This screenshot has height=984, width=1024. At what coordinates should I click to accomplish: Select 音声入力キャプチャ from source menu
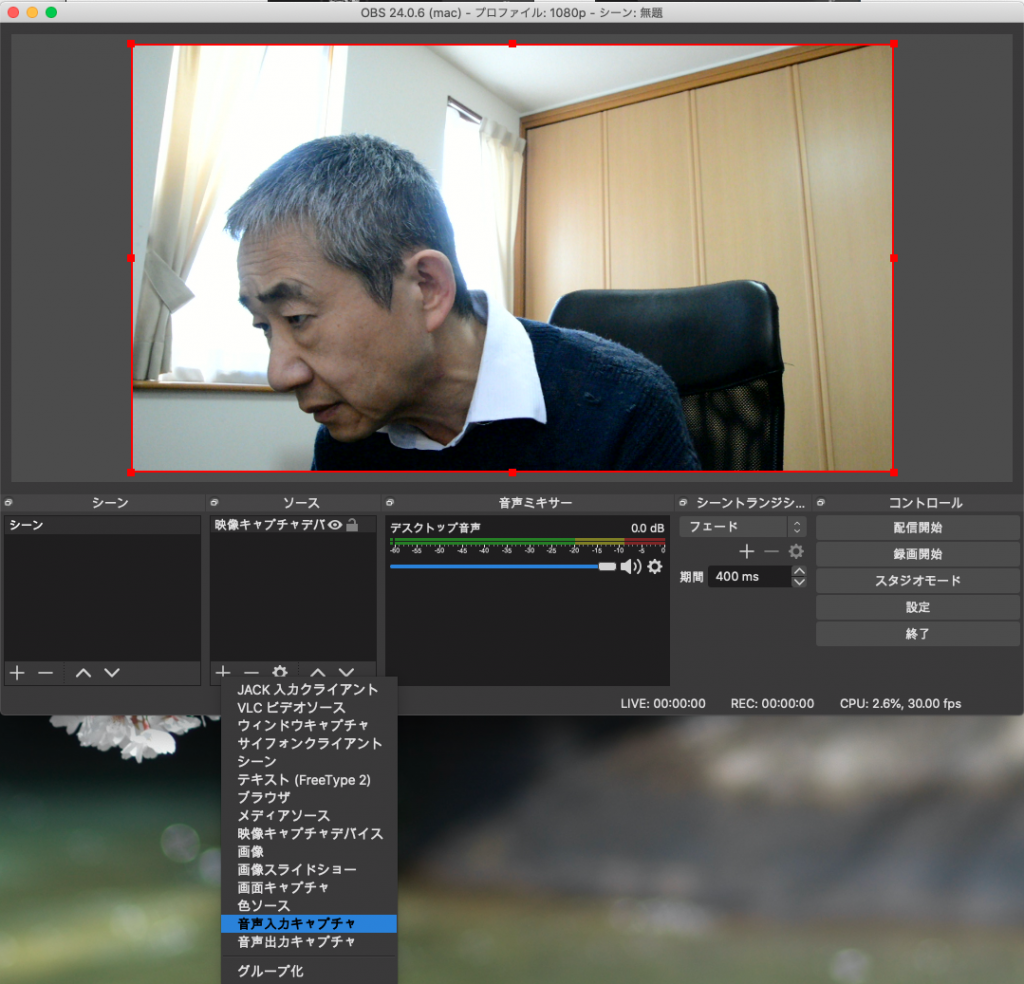[x=297, y=924]
